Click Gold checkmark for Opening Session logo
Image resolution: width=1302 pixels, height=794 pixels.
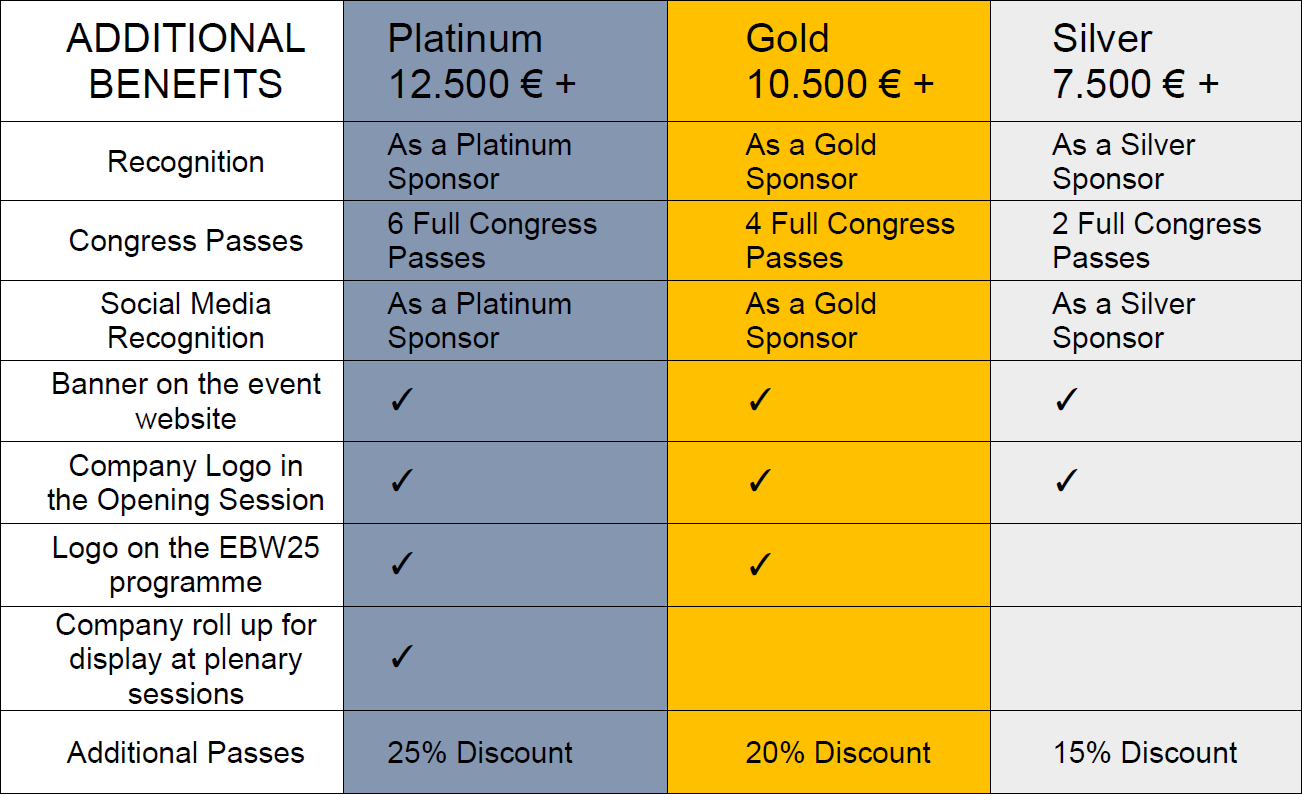(759, 482)
